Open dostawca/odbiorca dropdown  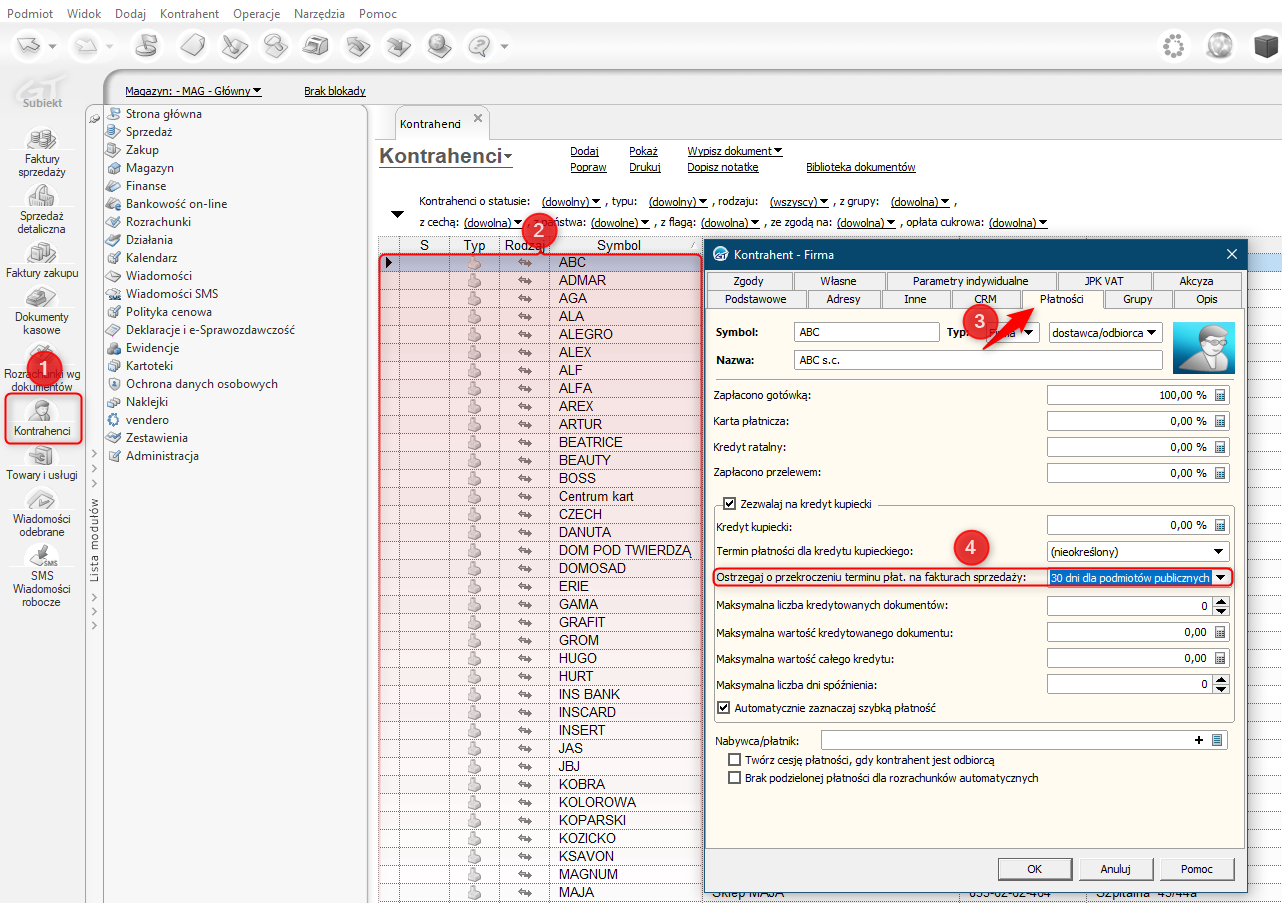point(1105,332)
